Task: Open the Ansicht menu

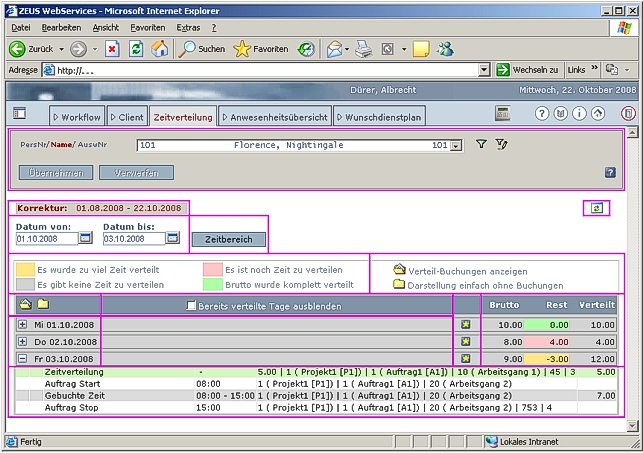Action: pos(105,28)
